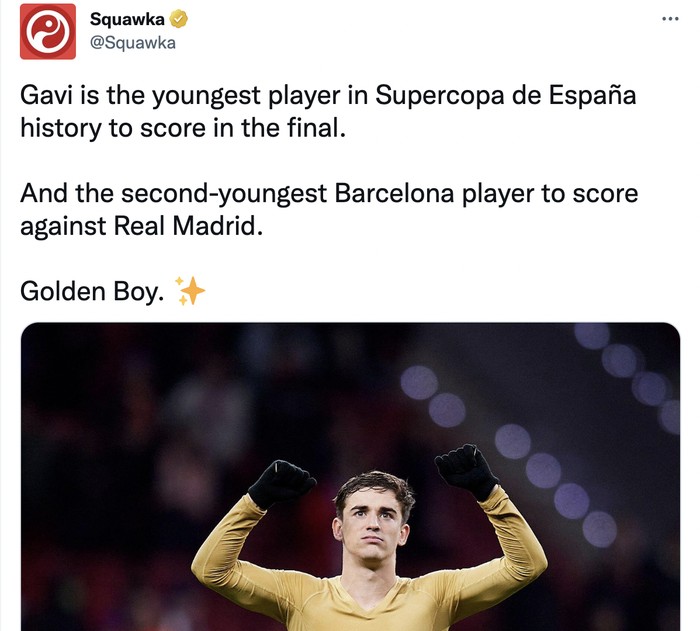Open the @Squawka handle link
The image size is (700, 631).
point(133,43)
